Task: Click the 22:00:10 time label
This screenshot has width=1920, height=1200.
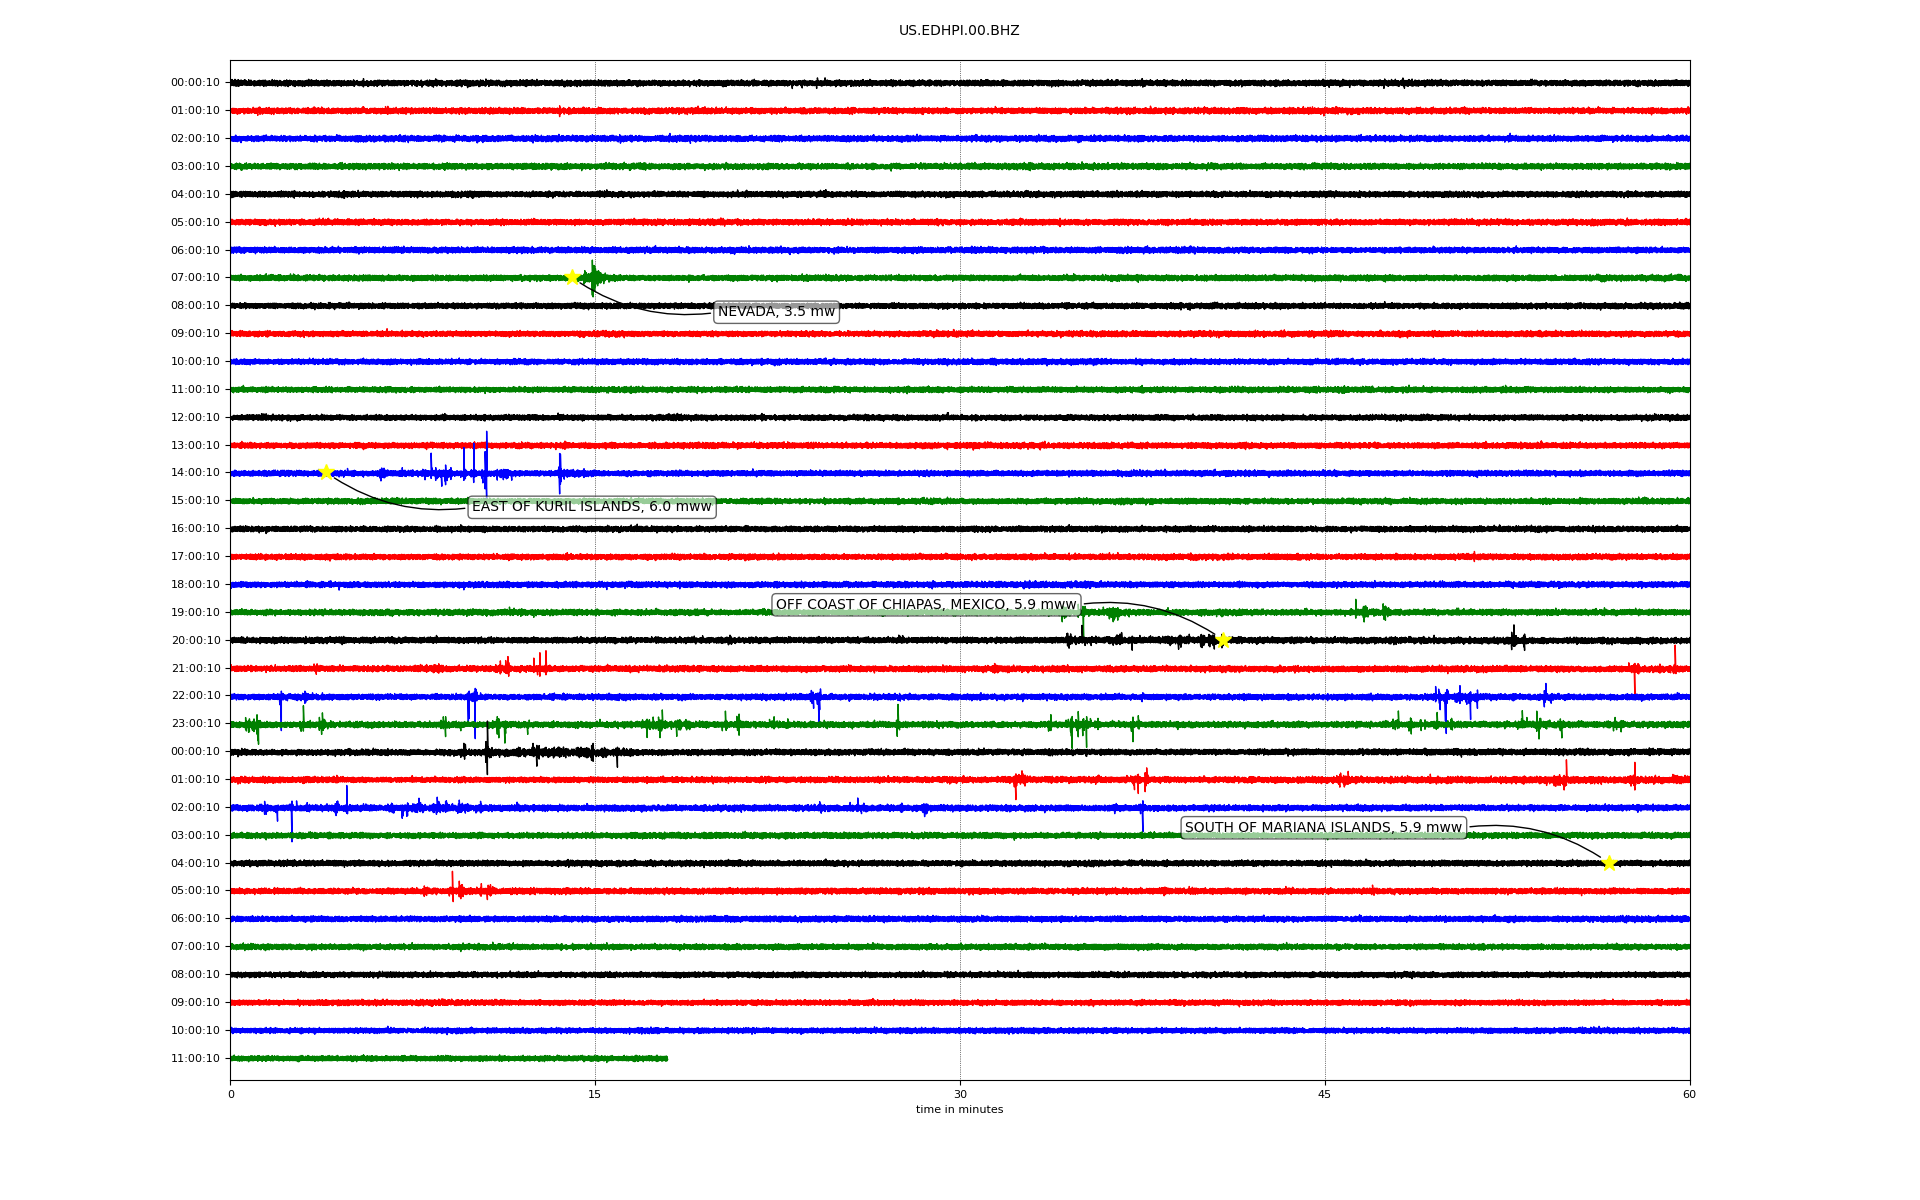Action: click(195, 696)
